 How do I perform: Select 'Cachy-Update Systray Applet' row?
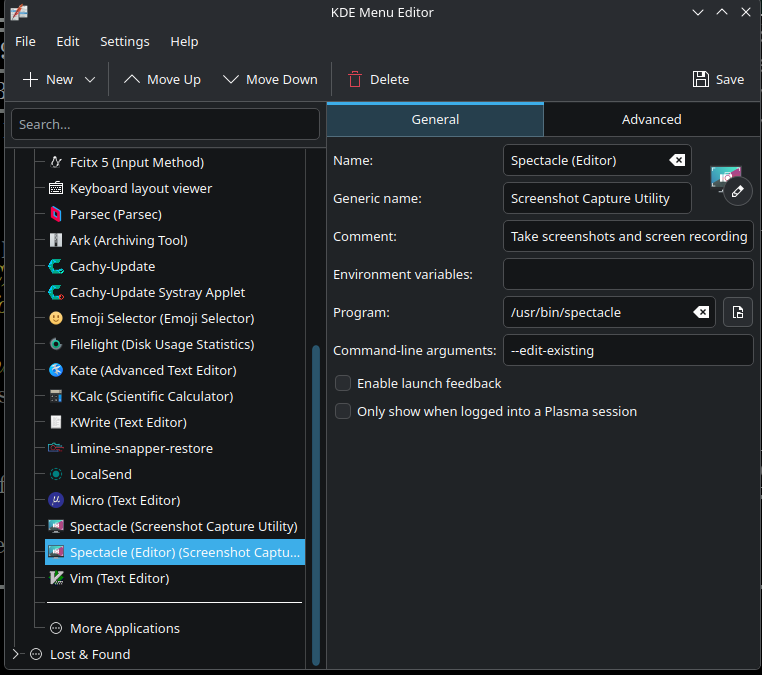tap(175, 292)
